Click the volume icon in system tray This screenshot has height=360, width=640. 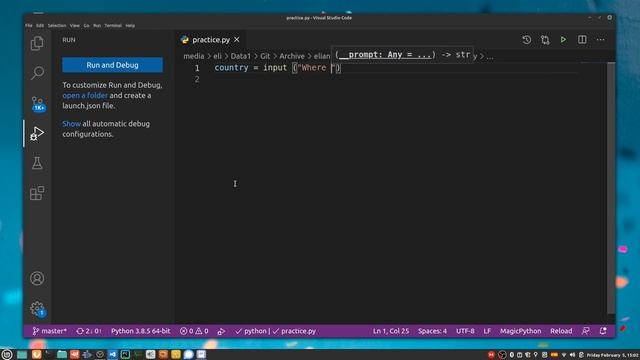coord(572,355)
